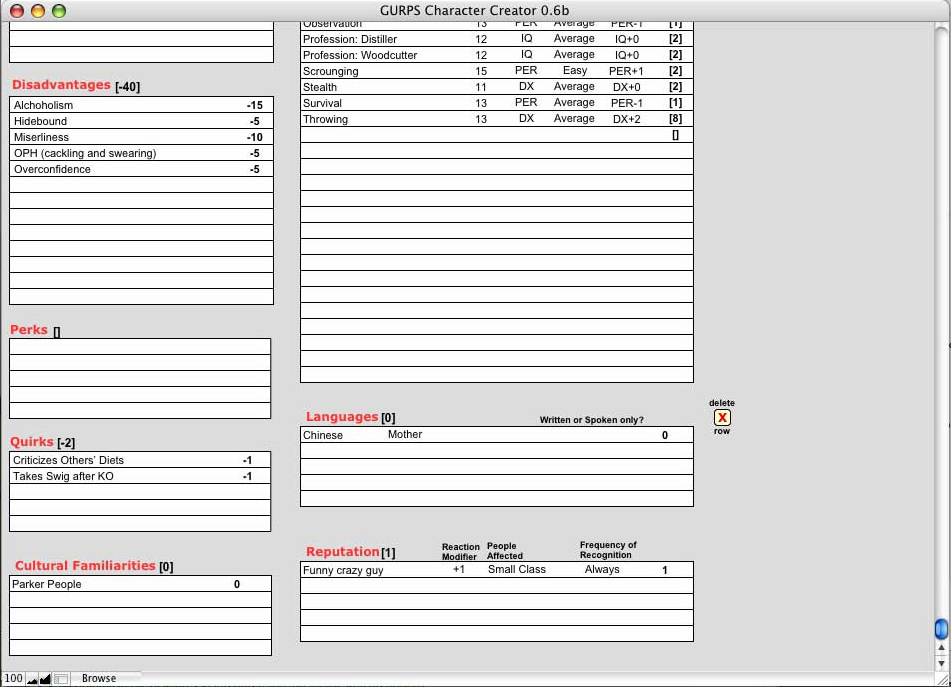Click the Parker People cultural familiarity
Viewport: 951px width, 687px height.
click(47, 584)
